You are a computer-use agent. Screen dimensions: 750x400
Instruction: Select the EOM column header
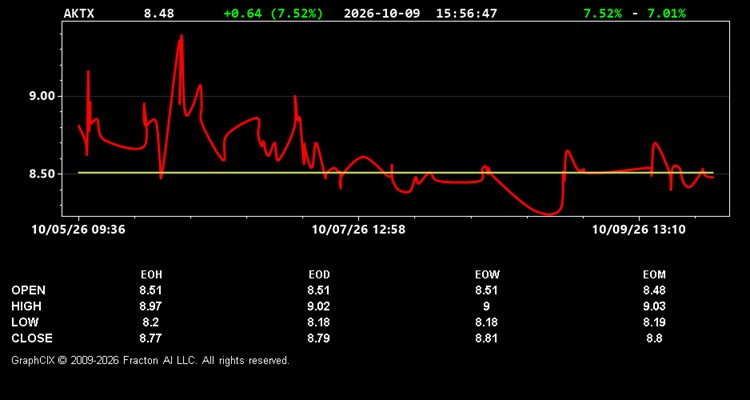coord(654,275)
